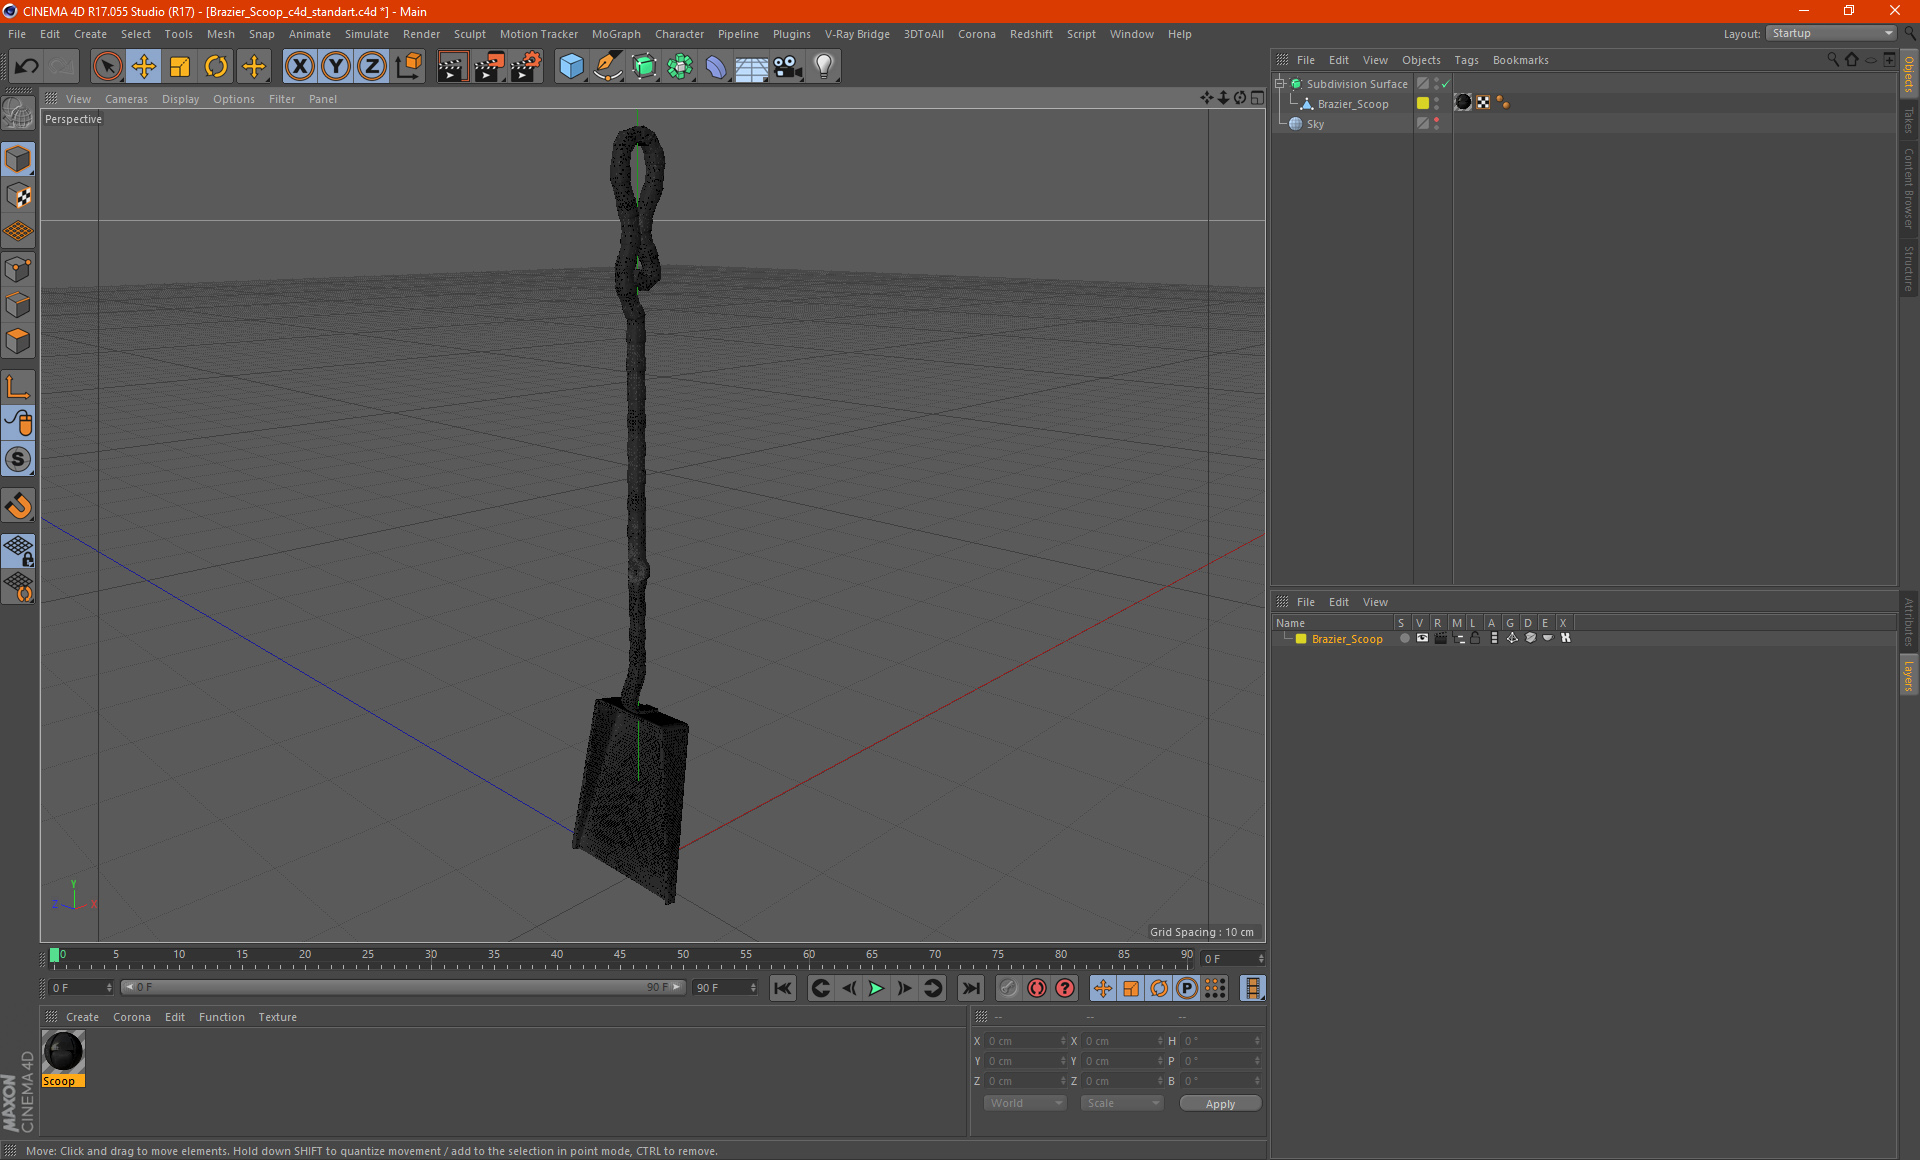
Task: Open the World coordinate dropdown
Action: [1025, 1103]
